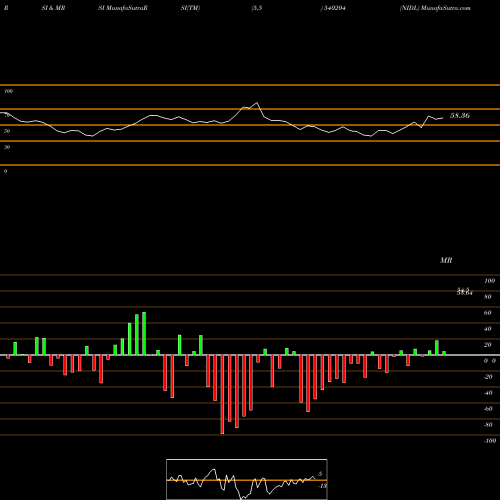Click the "80" label on MR axis
Viewport: 500px width, 500px height.
(488, 297)
